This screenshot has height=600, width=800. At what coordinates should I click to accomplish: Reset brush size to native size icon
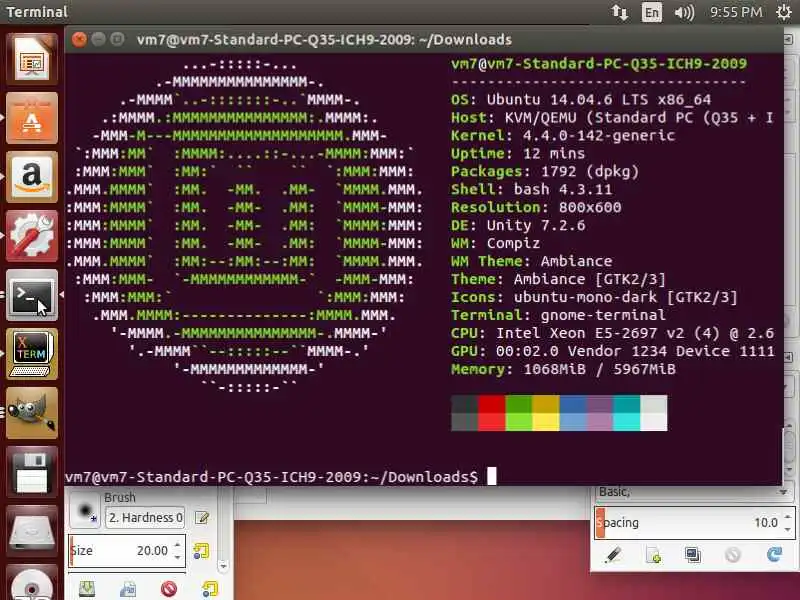click(x=201, y=551)
